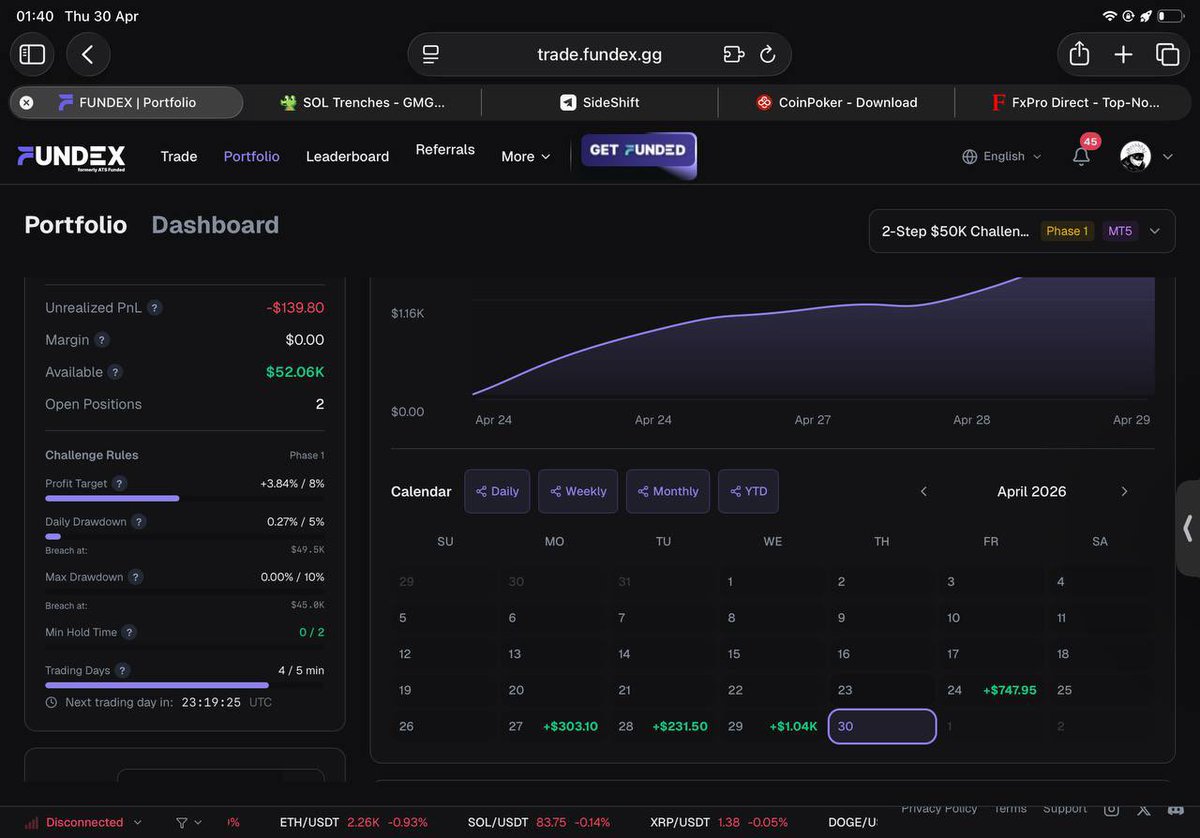Add a new tab with the plus icon
This screenshot has width=1200, height=838.
click(x=1123, y=54)
